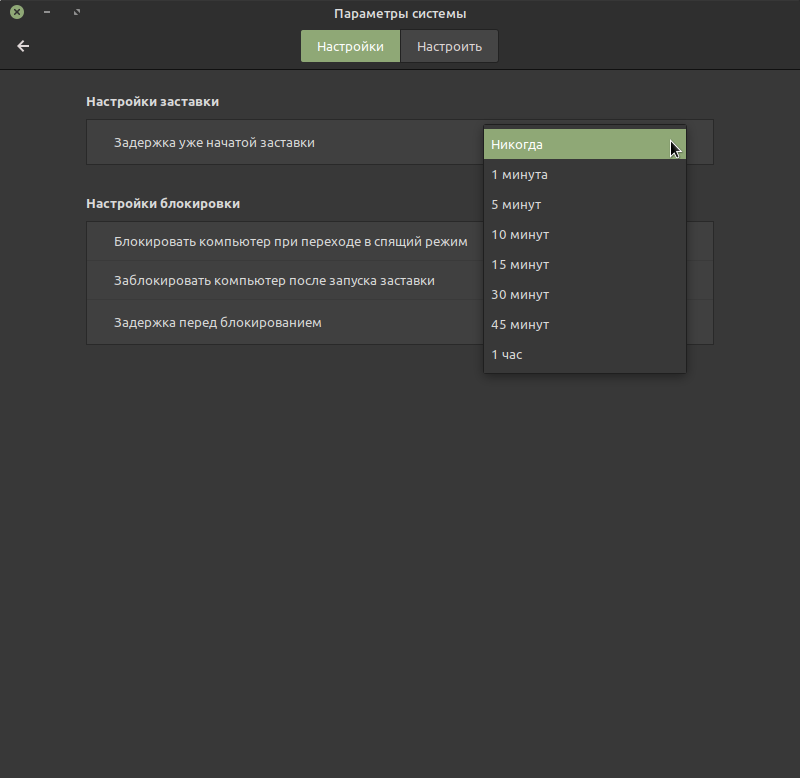This screenshot has width=800, height=778.
Task: Click the Параметры системы window title
Action: coord(400,14)
